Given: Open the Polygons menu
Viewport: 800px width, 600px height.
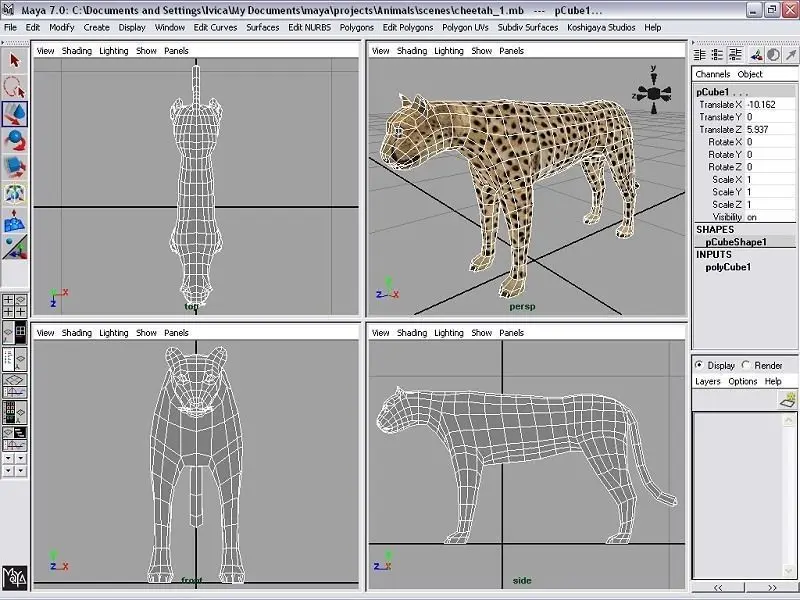Looking at the screenshot, I should (x=357, y=28).
